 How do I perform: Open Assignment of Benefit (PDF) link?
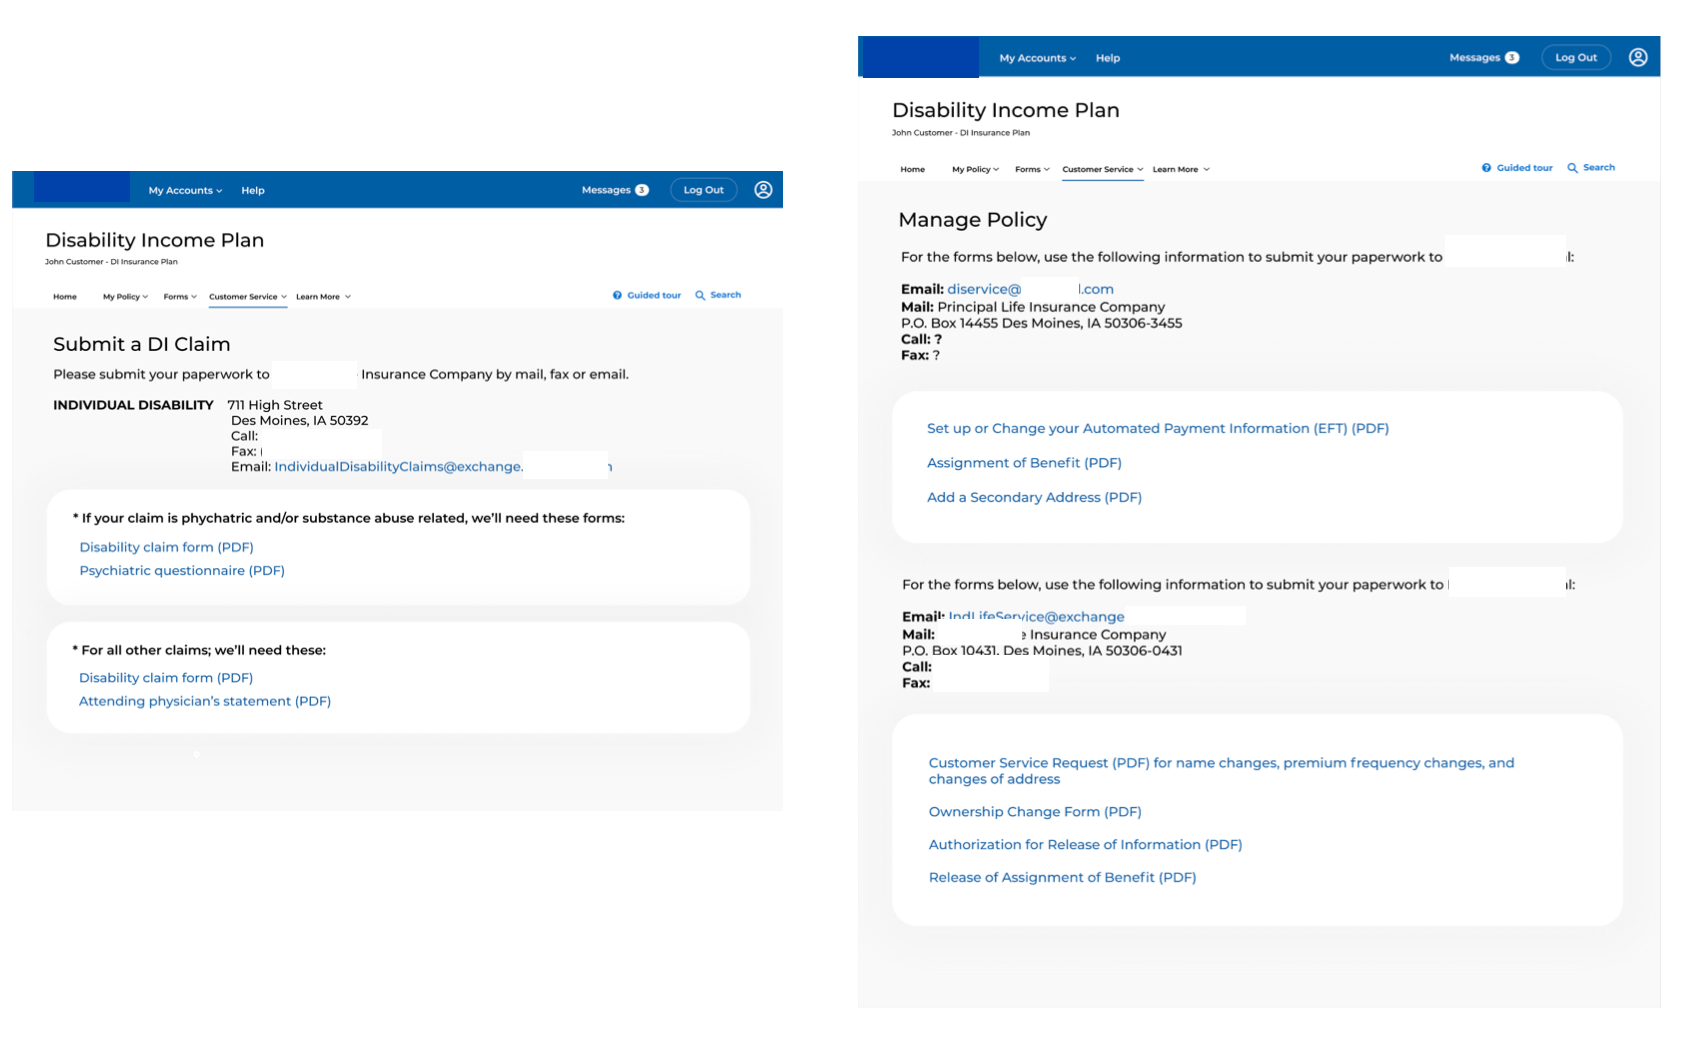(1024, 463)
